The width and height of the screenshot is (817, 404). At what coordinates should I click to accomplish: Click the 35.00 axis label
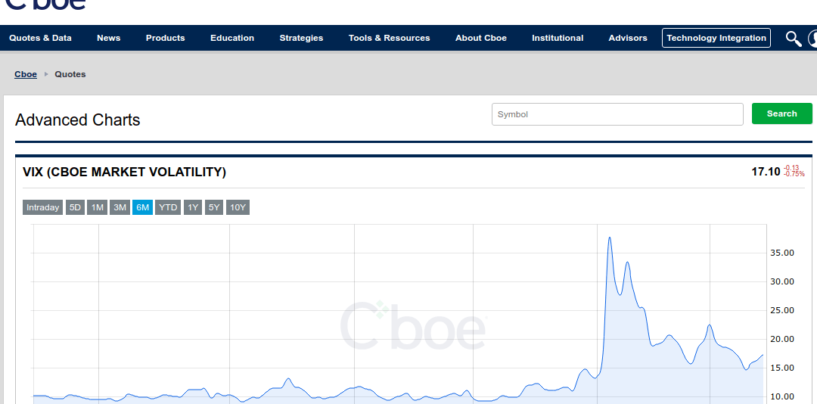point(782,253)
